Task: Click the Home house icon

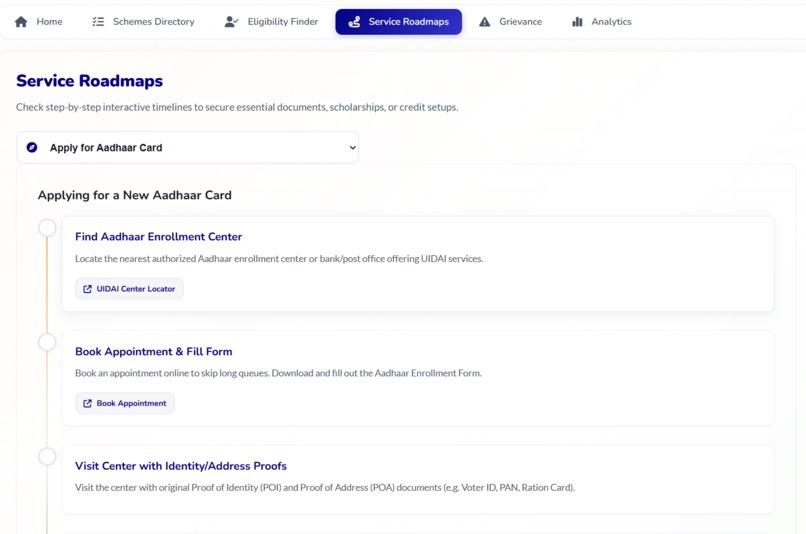Action: pos(21,22)
